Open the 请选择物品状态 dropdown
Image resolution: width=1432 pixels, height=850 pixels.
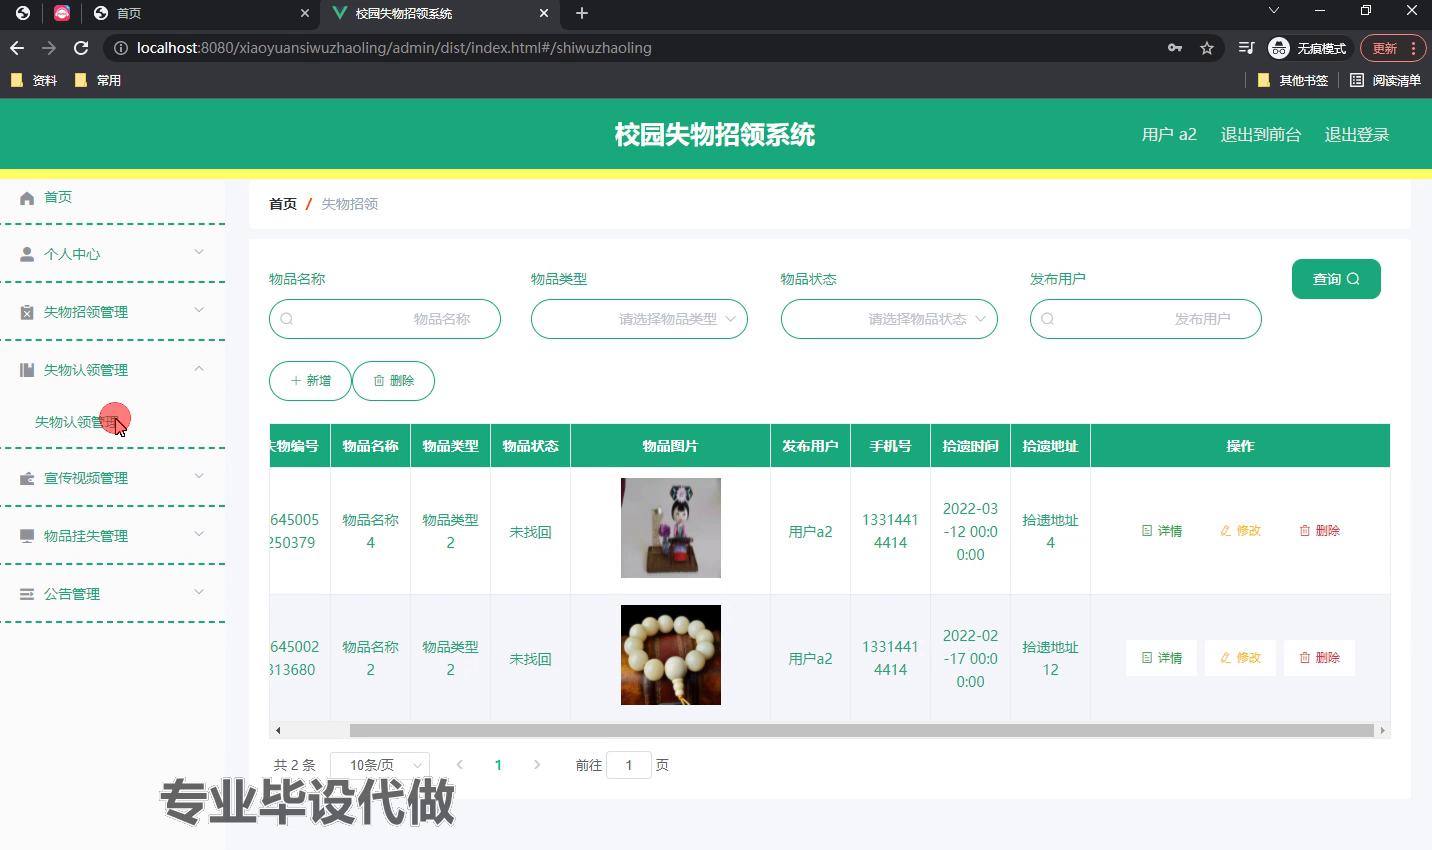click(x=889, y=319)
